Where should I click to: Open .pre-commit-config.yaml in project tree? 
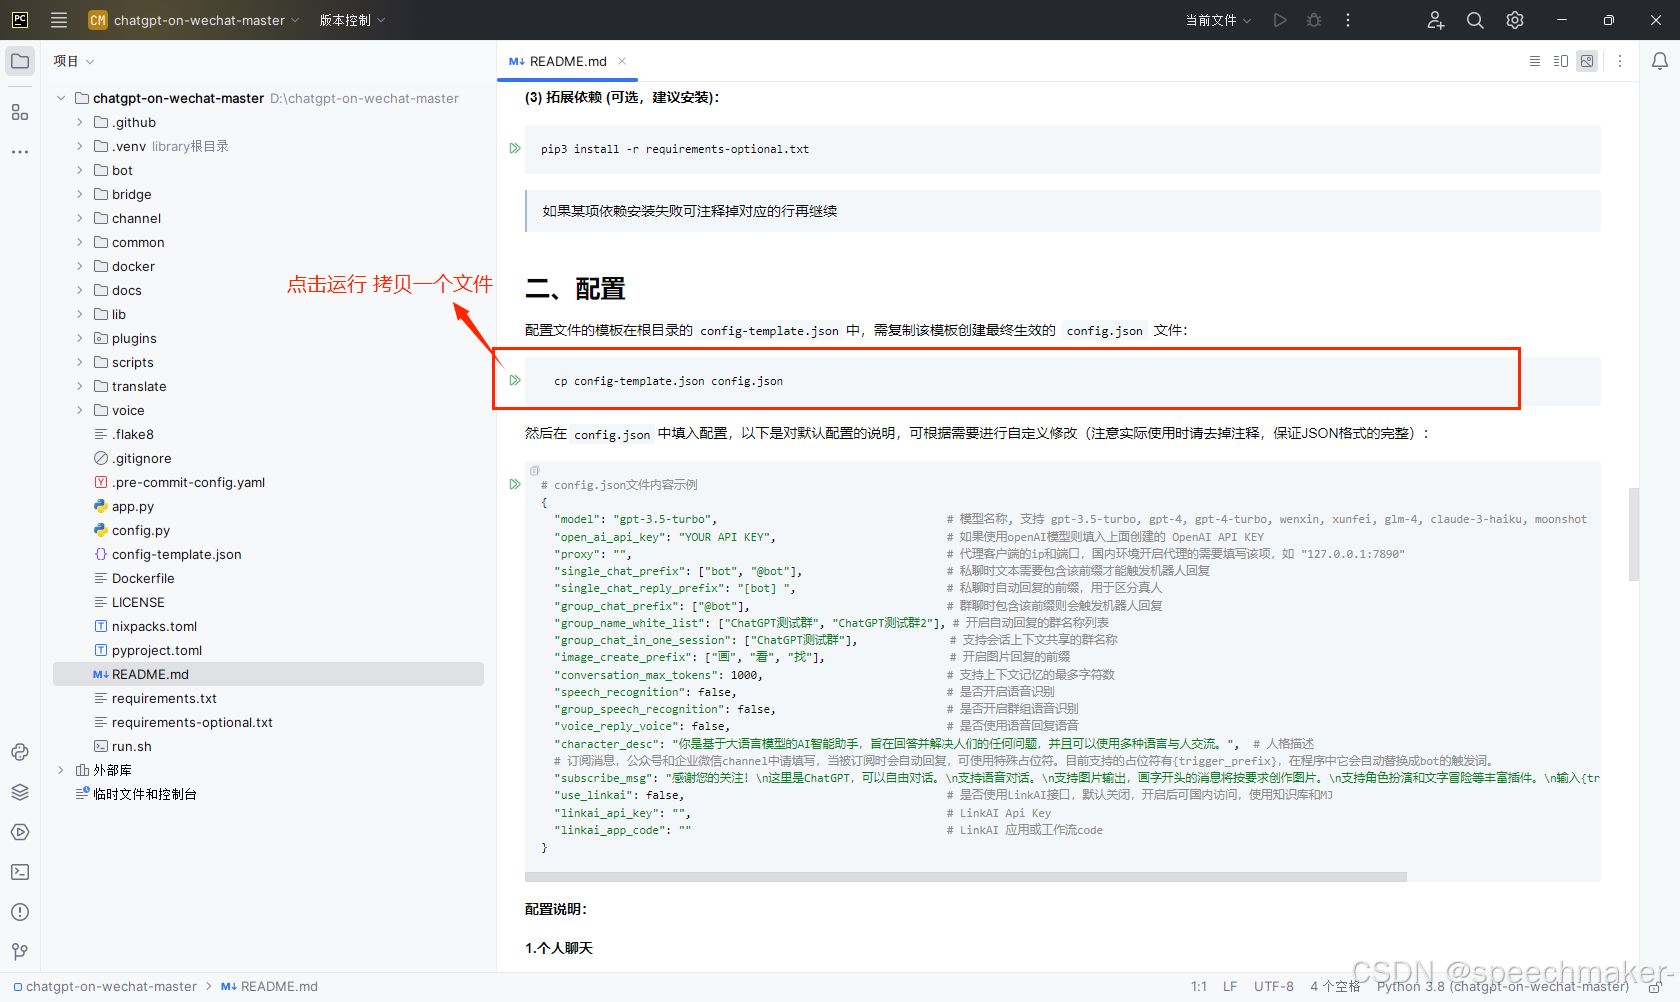pyautogui.click(x=188, y=482)
